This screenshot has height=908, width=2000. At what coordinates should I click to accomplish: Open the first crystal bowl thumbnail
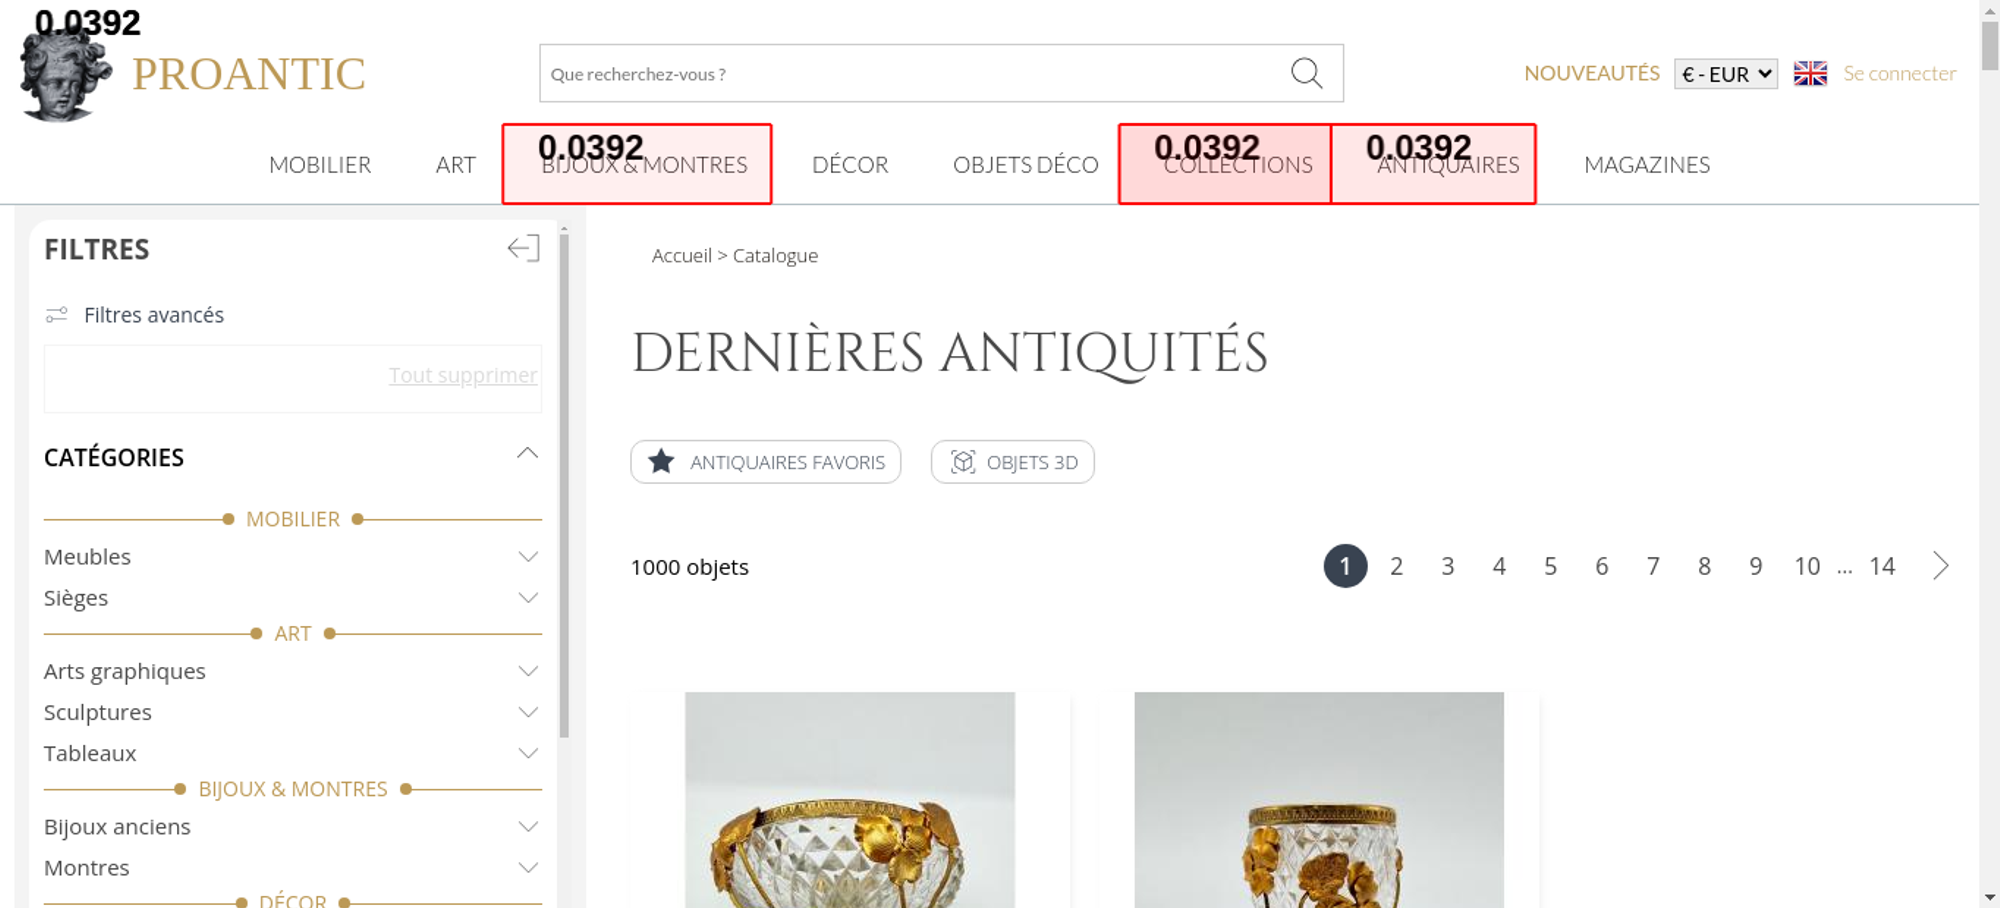coord(849,800)
